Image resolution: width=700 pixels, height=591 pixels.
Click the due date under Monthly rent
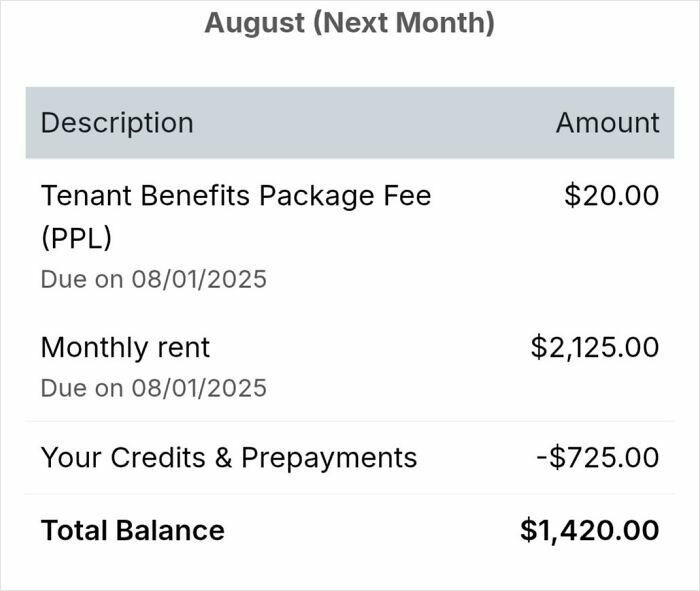click(x=154, y=388)
